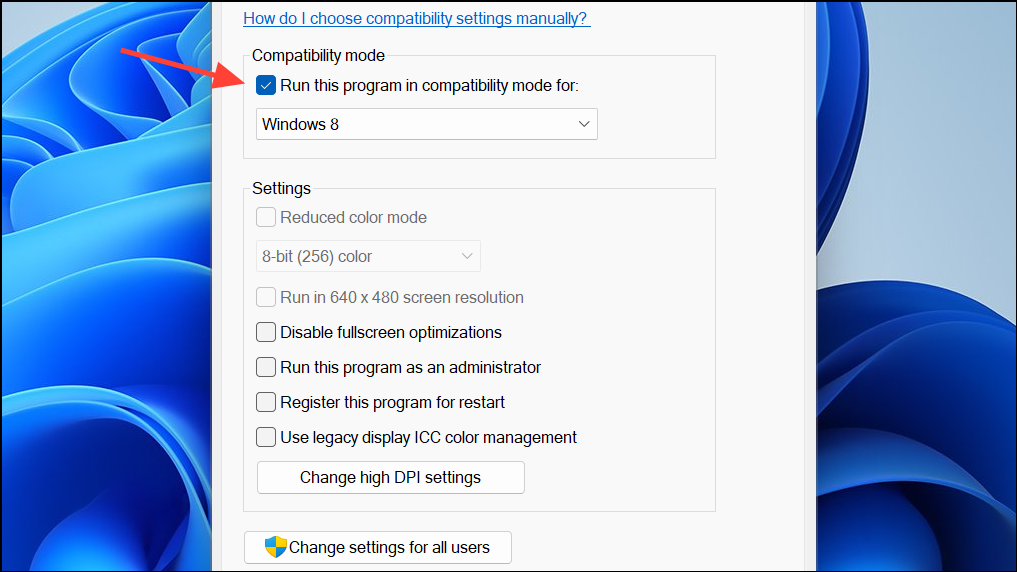This screenshot has width=1017, height=572.
Task: Toggle the Reduced color mode checkbox
Action: click(x=266, y=218)
